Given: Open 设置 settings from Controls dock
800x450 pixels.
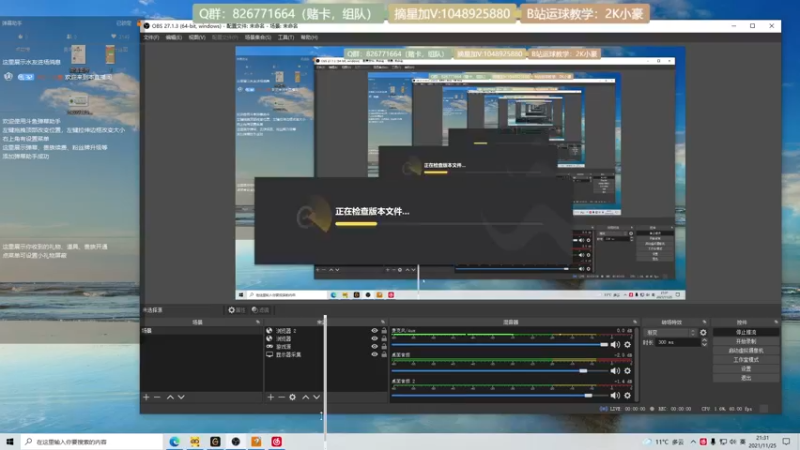Looking at the screenshot, I should (746, 369).
